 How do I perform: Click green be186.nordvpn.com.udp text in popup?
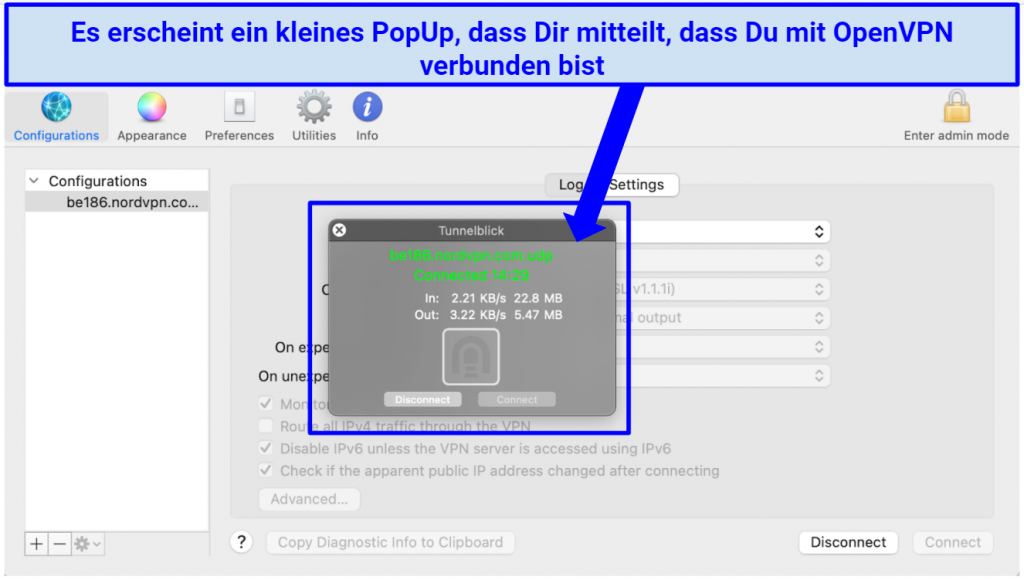(471, 255)
